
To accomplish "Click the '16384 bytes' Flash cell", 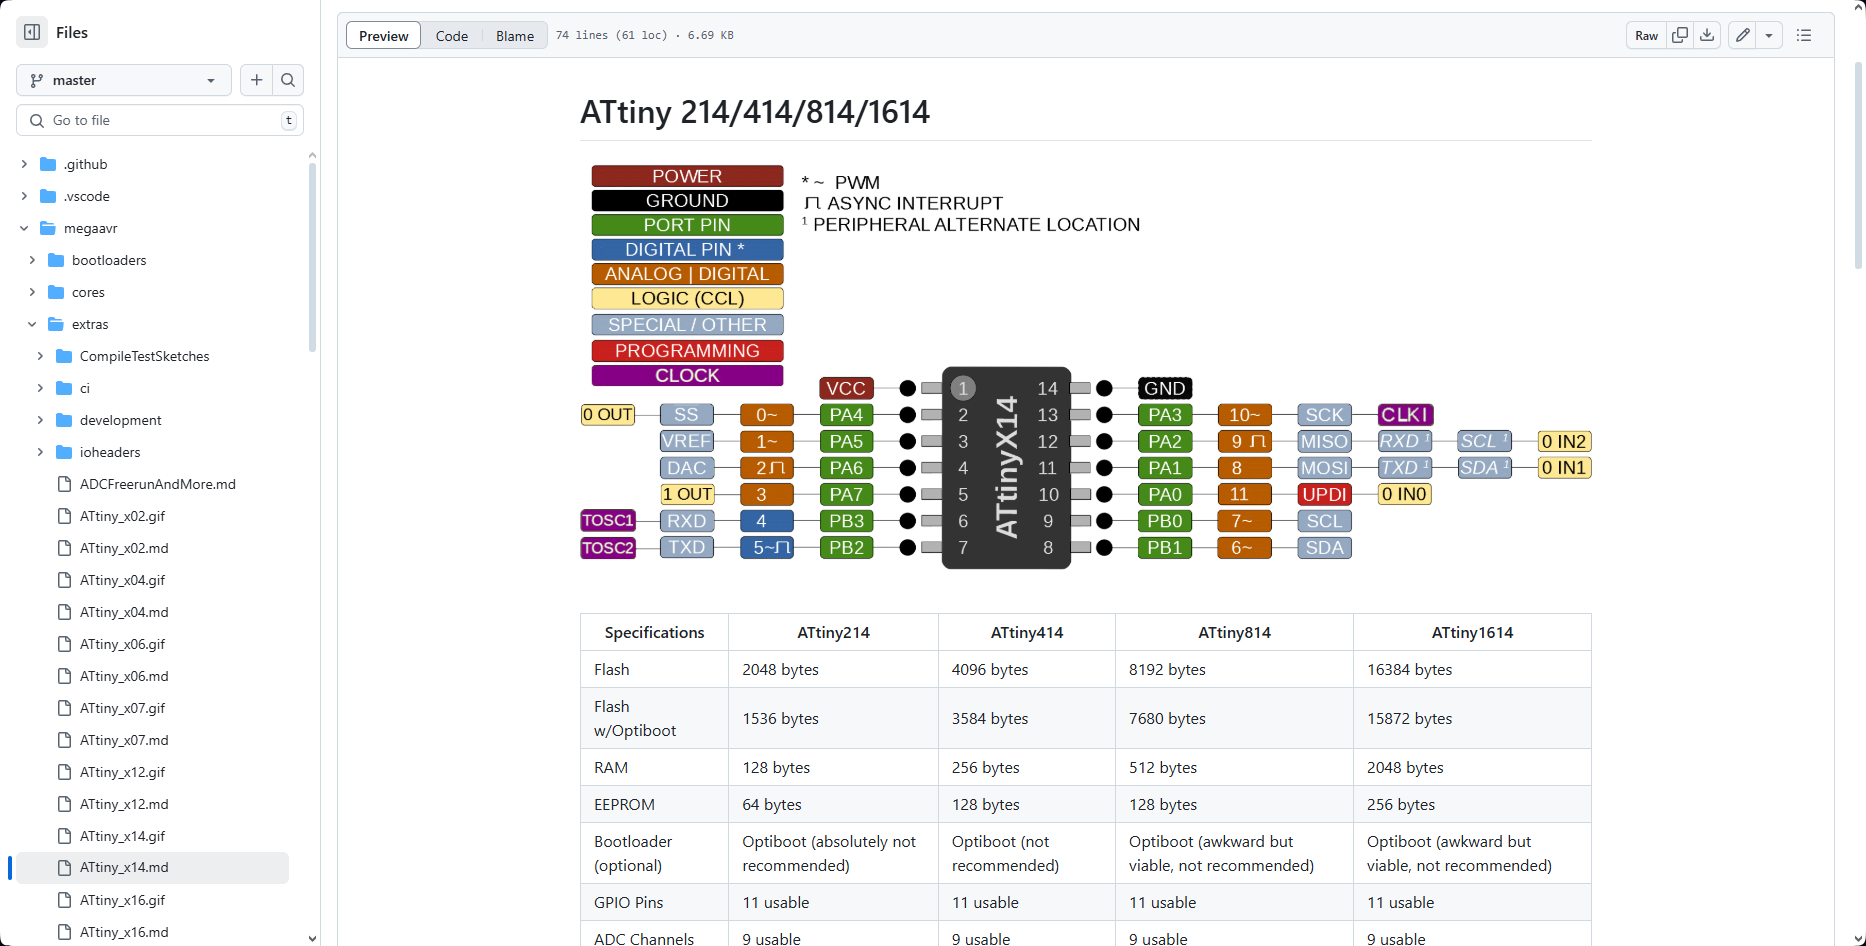I will pyautogui.click(x=1472, y=669).
